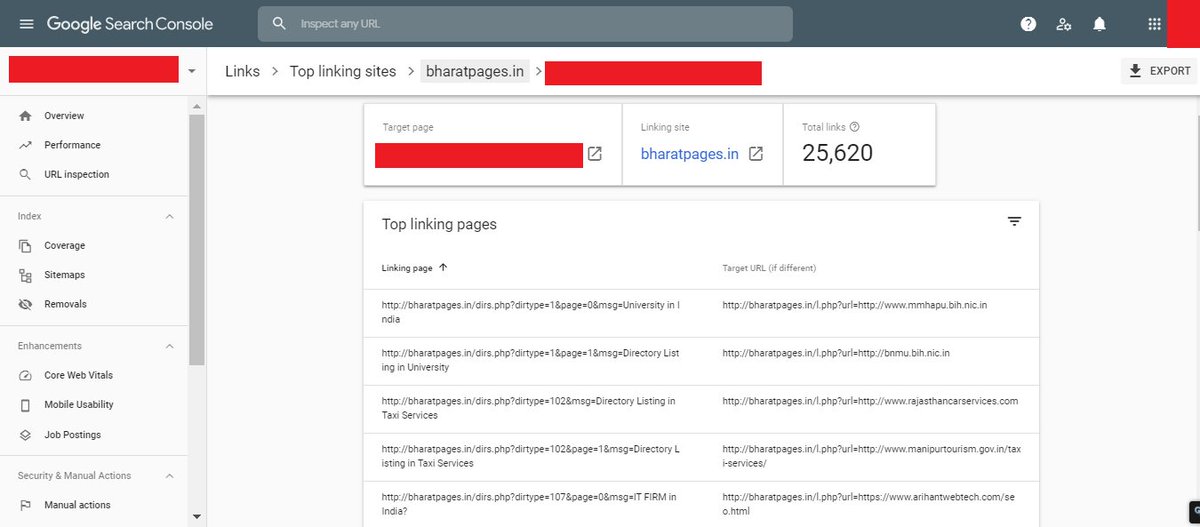Click the Google Search Console logo
The image size is (1200, 527).
point(129,24)
